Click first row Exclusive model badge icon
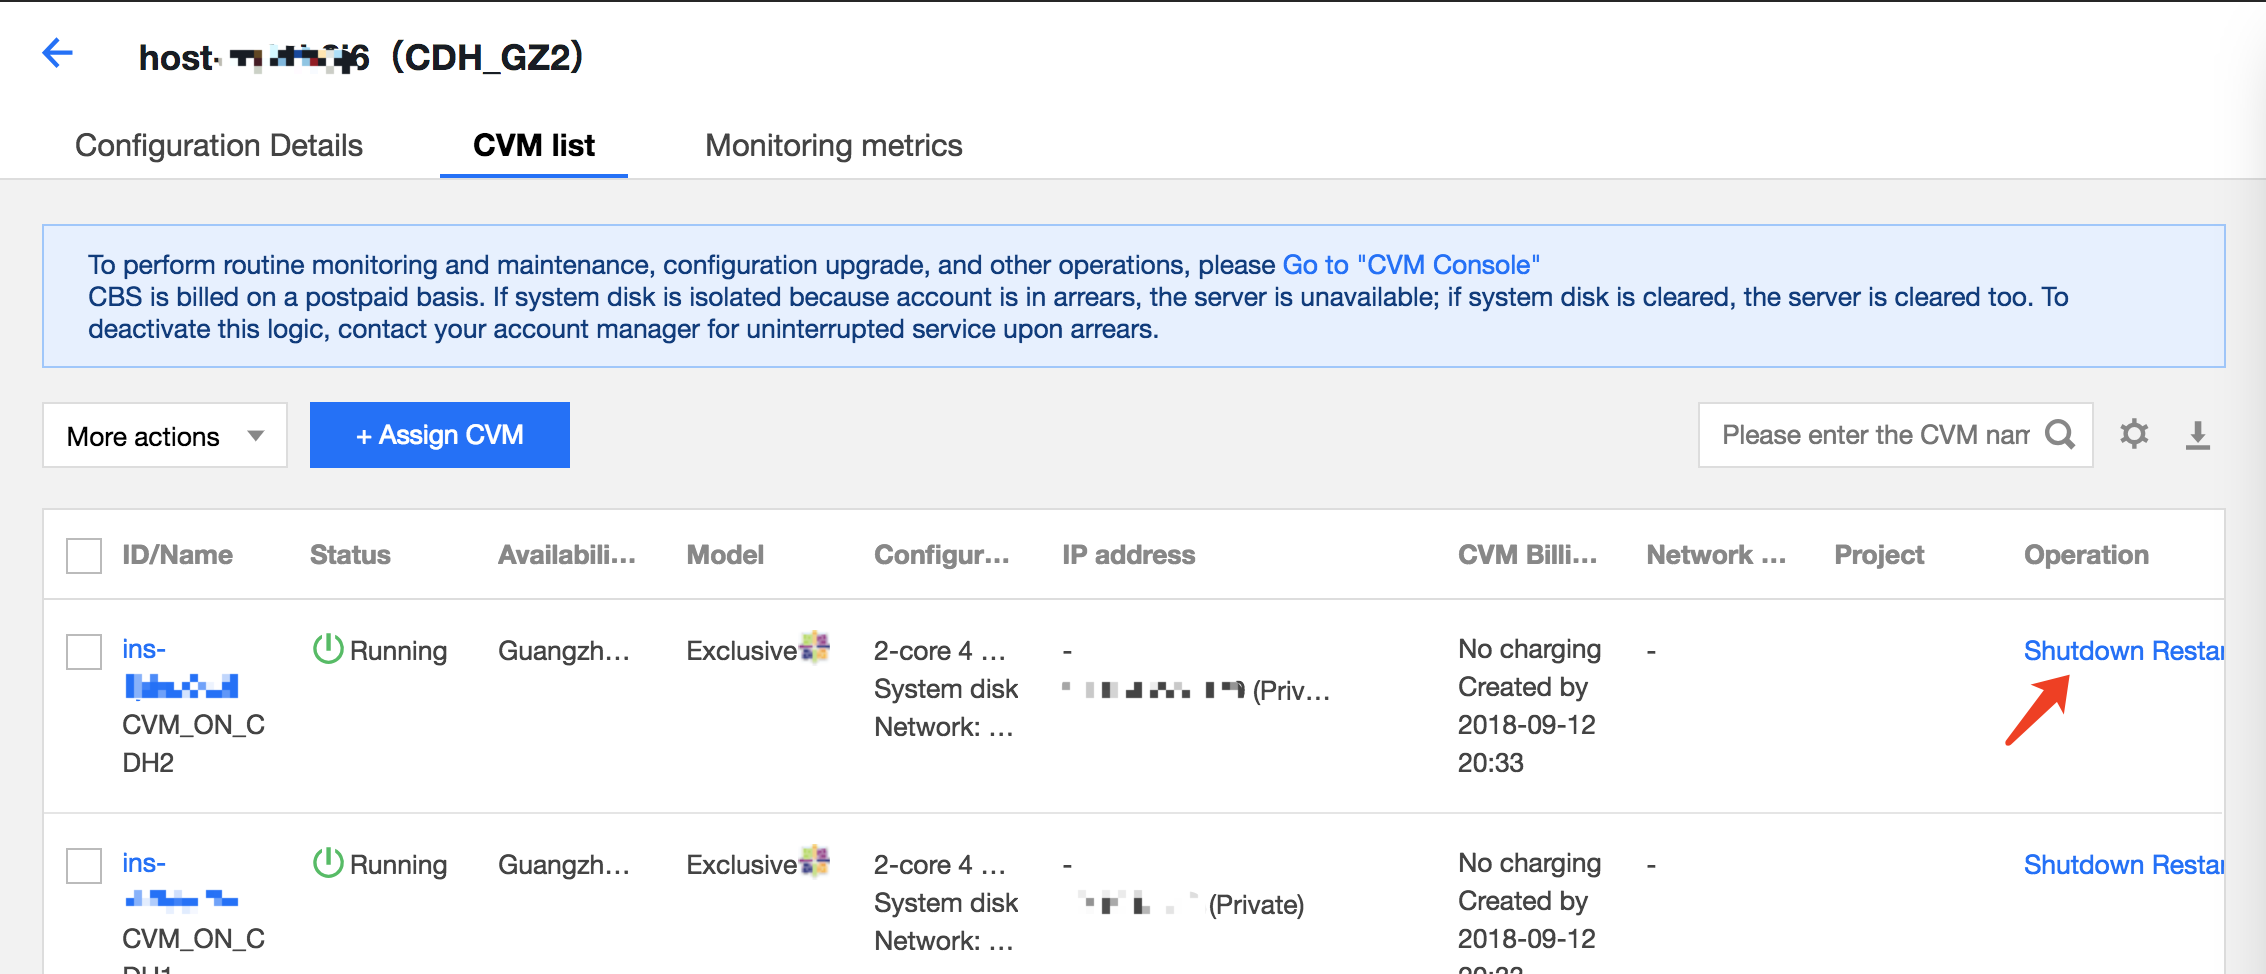Screen dimensions: 2266x974 click(x=815, y=647)
